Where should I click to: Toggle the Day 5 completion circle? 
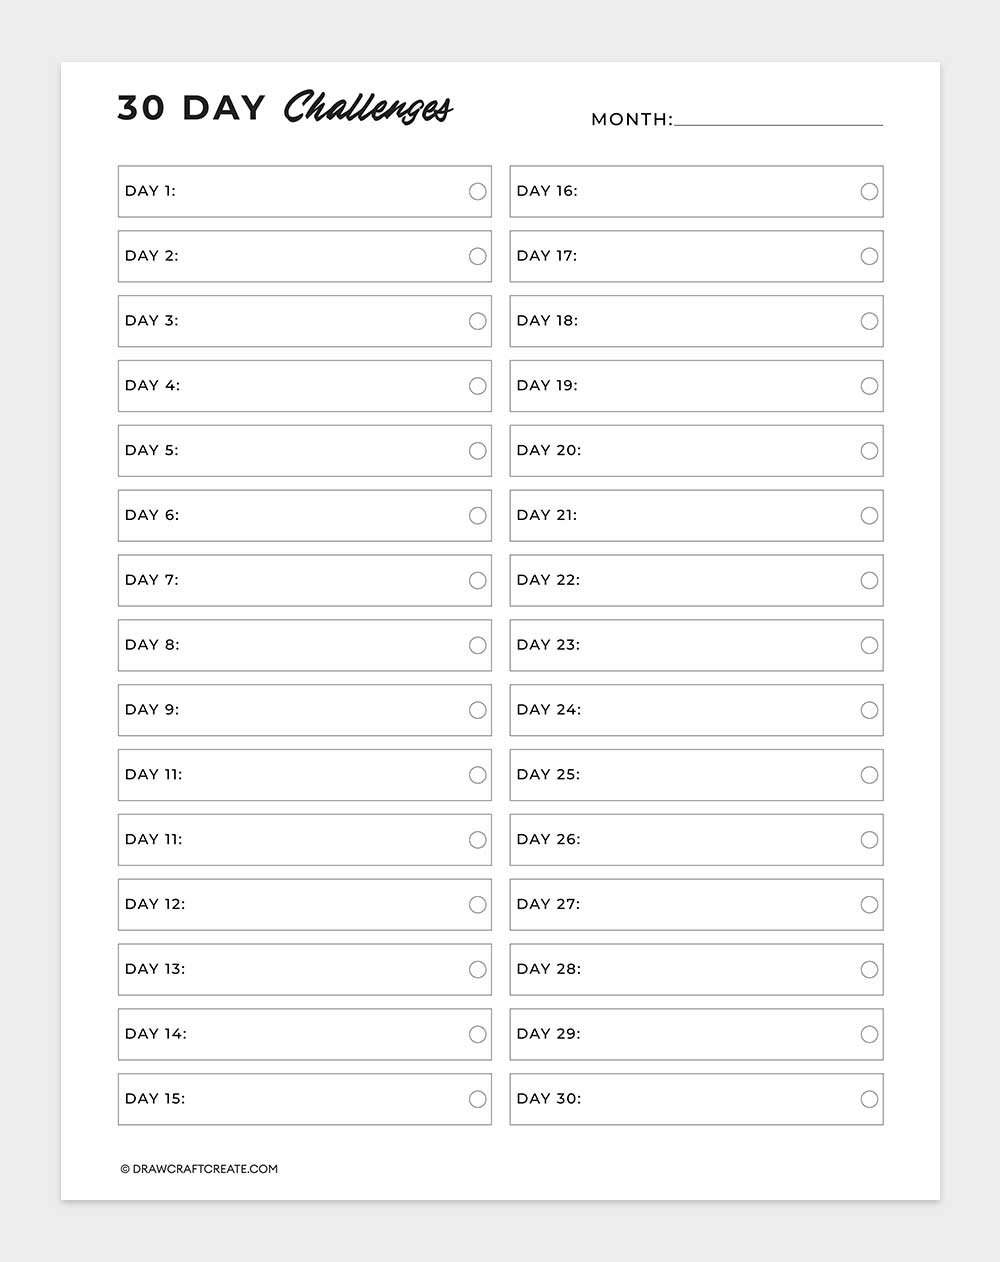coord(478,451)
